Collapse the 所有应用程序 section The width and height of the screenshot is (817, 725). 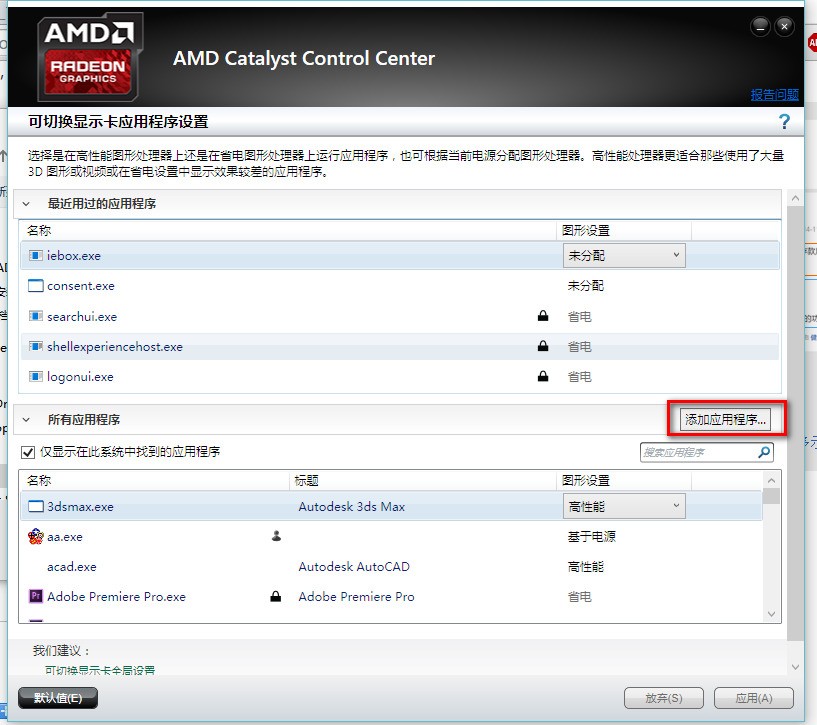pos(26,420)
